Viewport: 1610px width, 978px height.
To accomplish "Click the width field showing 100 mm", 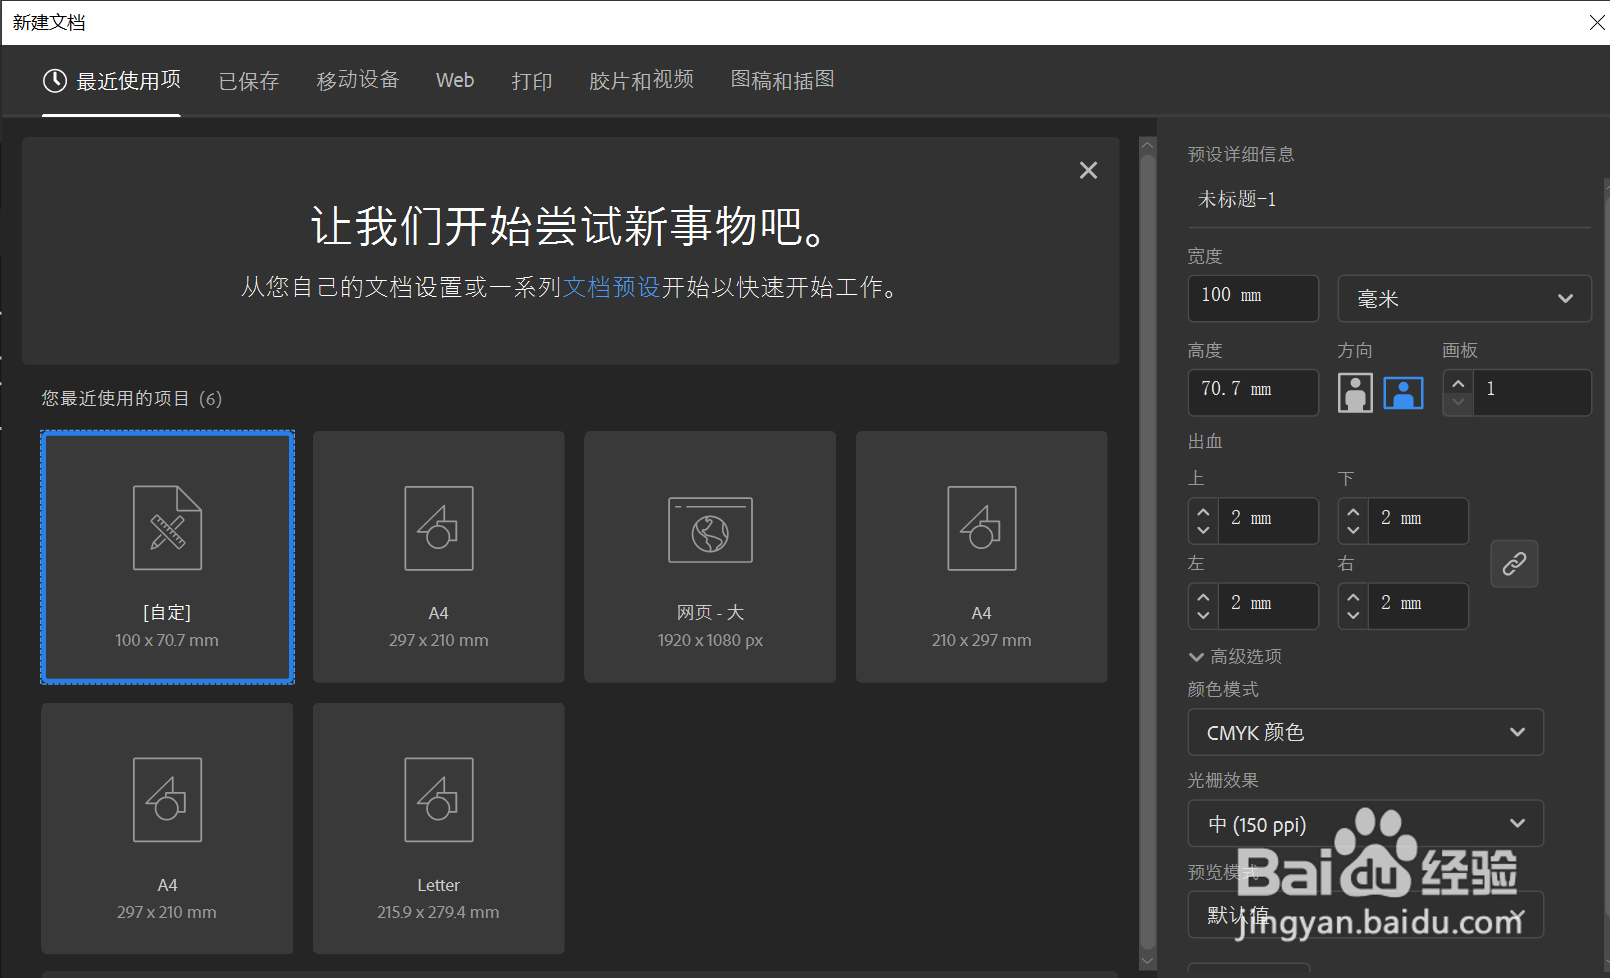I will point(1253,298).
